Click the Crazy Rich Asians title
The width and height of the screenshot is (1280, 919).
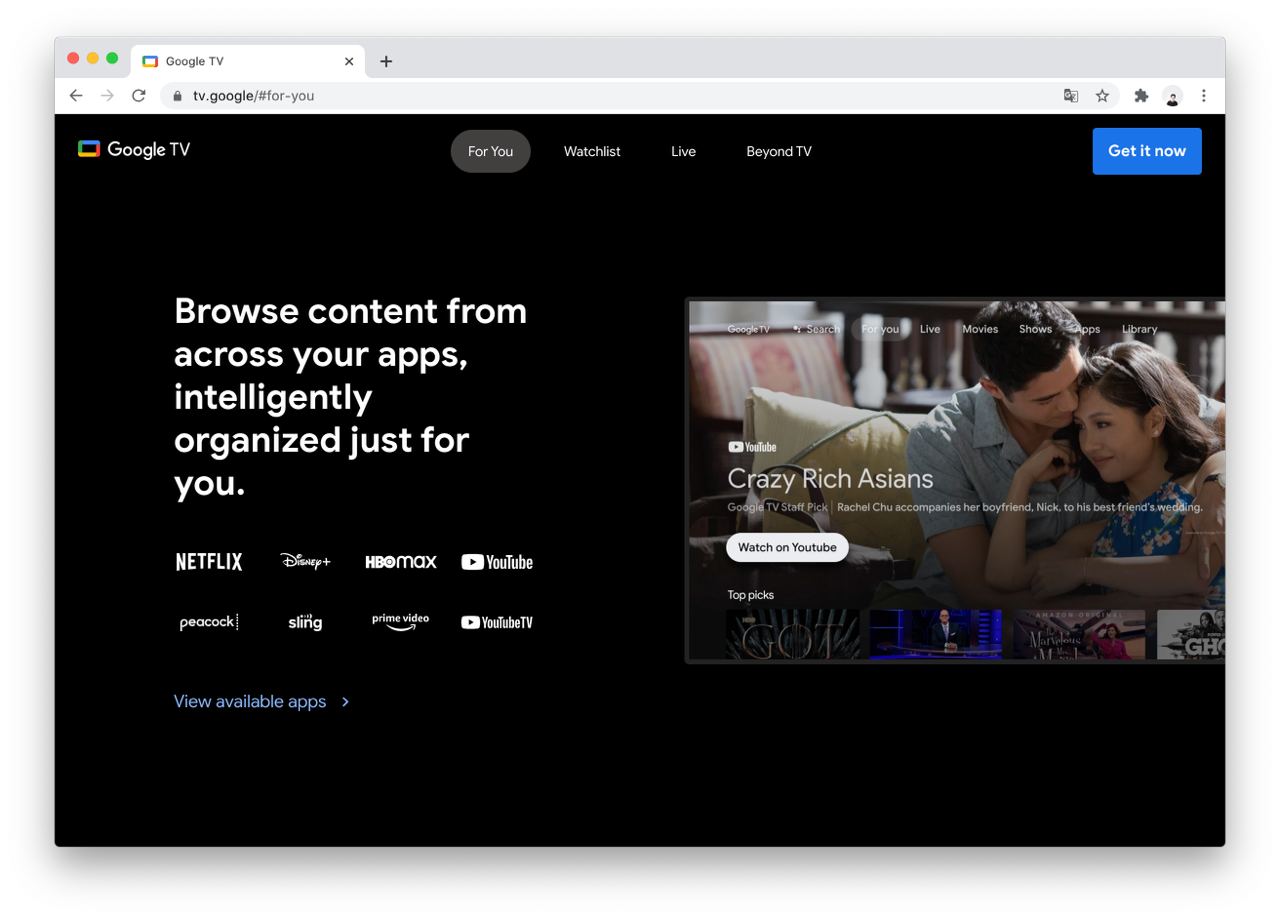[830, 479]
